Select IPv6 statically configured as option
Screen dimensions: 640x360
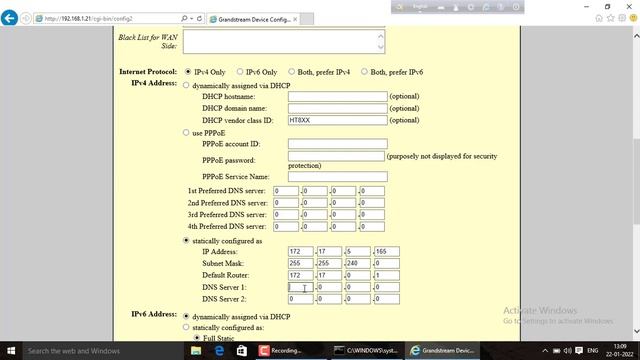(186, 327)
